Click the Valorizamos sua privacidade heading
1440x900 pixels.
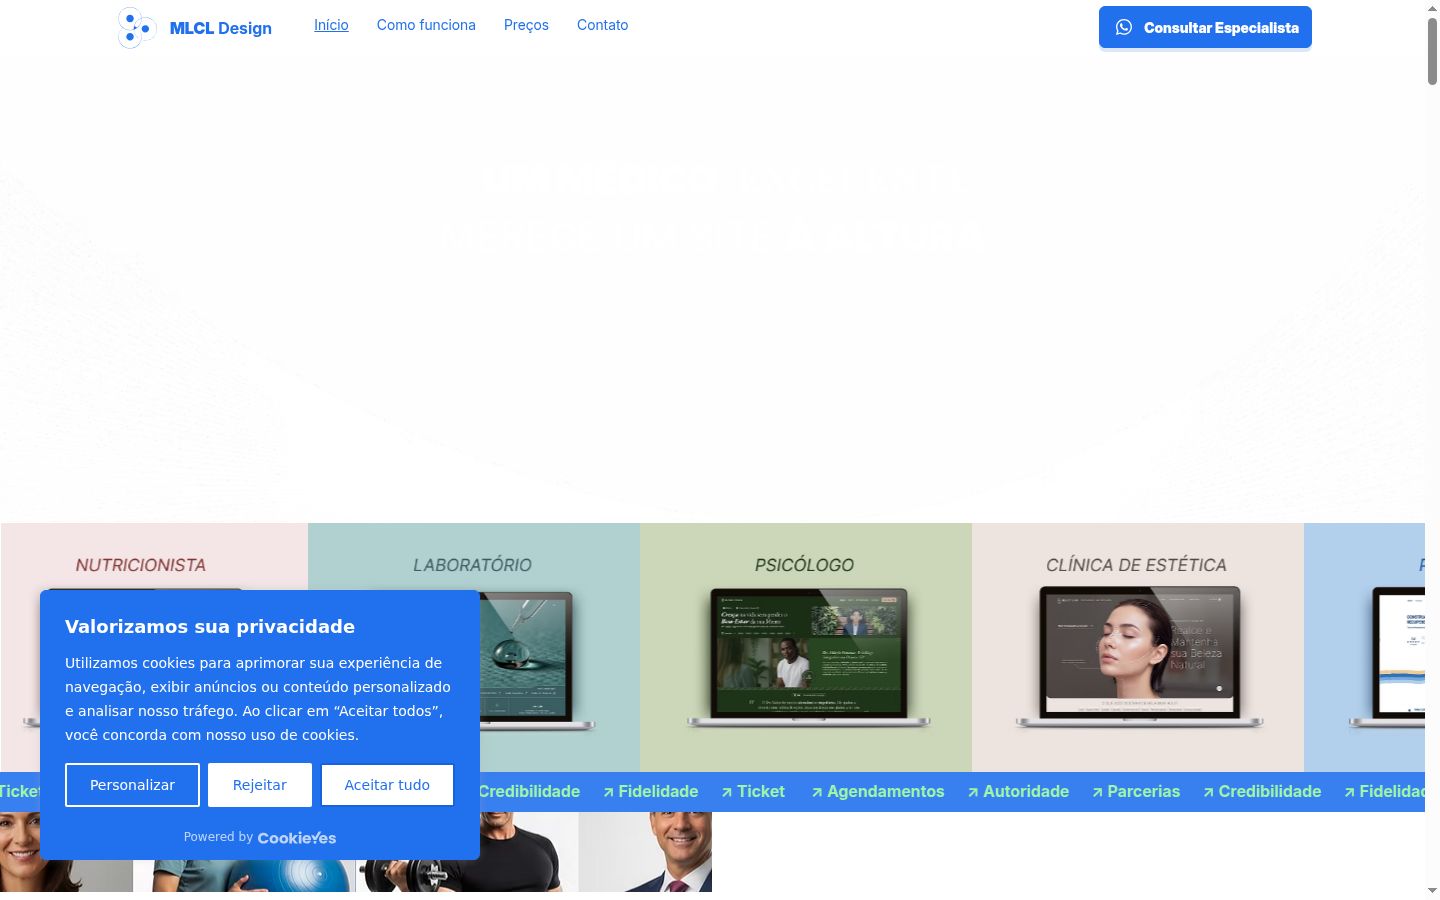click(x=210, y=627)
